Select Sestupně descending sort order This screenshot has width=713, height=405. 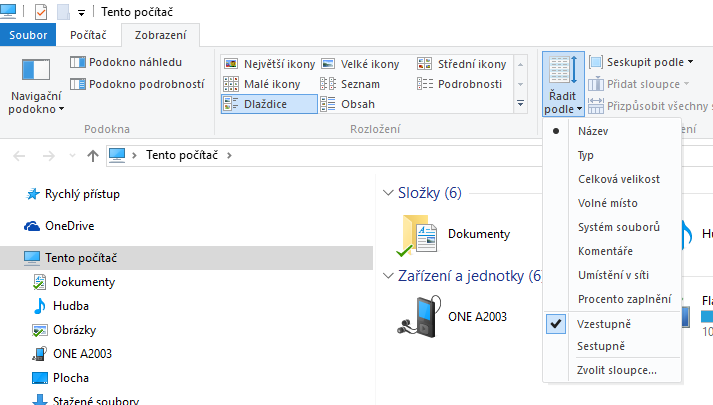[x=601, y=346]
